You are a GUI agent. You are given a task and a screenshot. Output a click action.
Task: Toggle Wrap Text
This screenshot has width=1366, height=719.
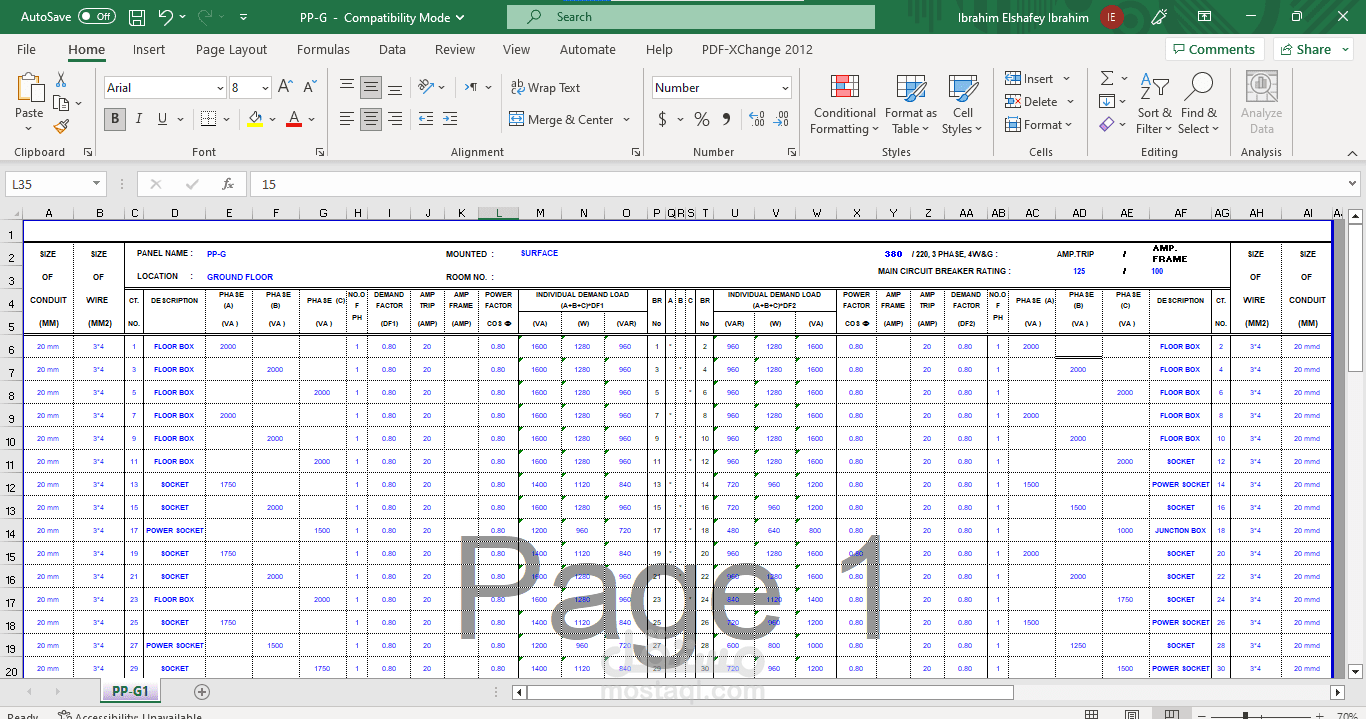[x=545, y=88]
